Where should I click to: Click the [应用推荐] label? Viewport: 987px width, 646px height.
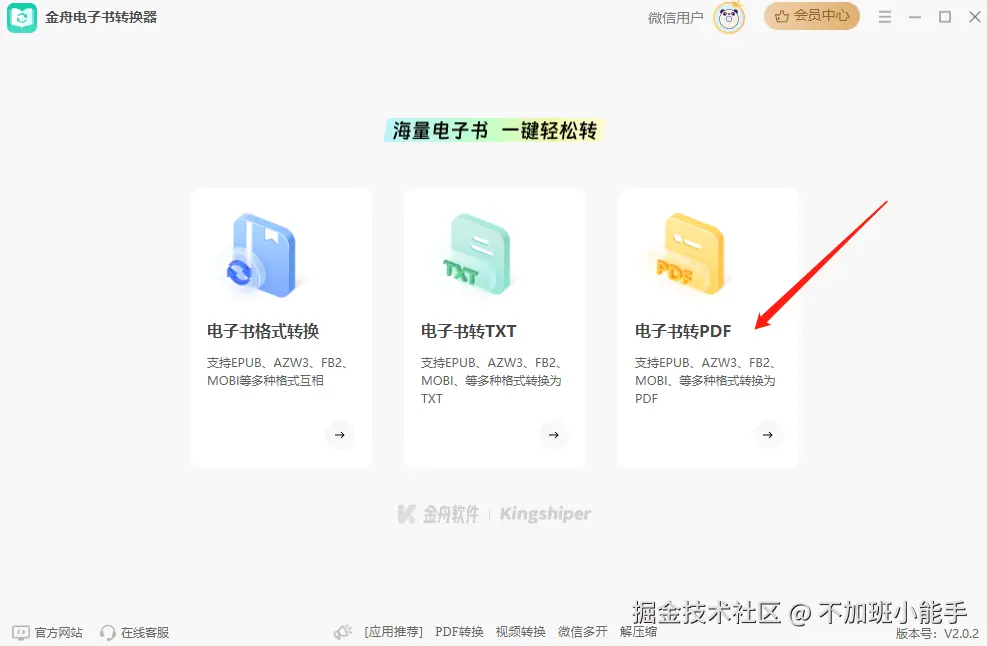point(393,632)
